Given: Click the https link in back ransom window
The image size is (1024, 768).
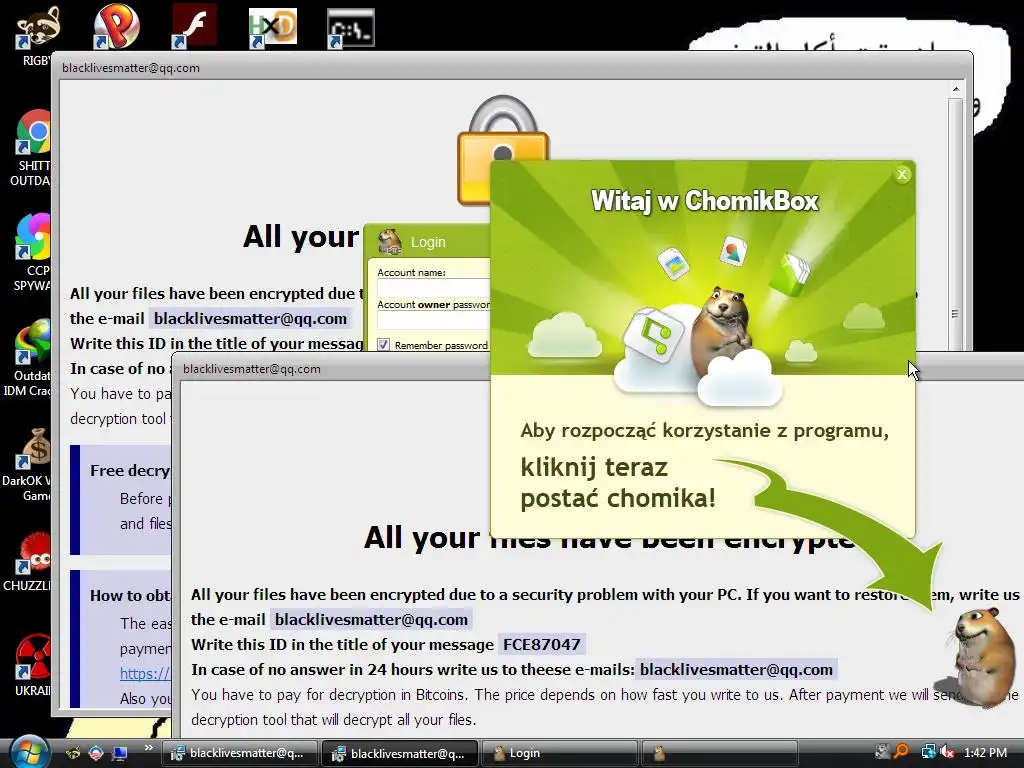Looking at the screenshot, I should [145, 673].
